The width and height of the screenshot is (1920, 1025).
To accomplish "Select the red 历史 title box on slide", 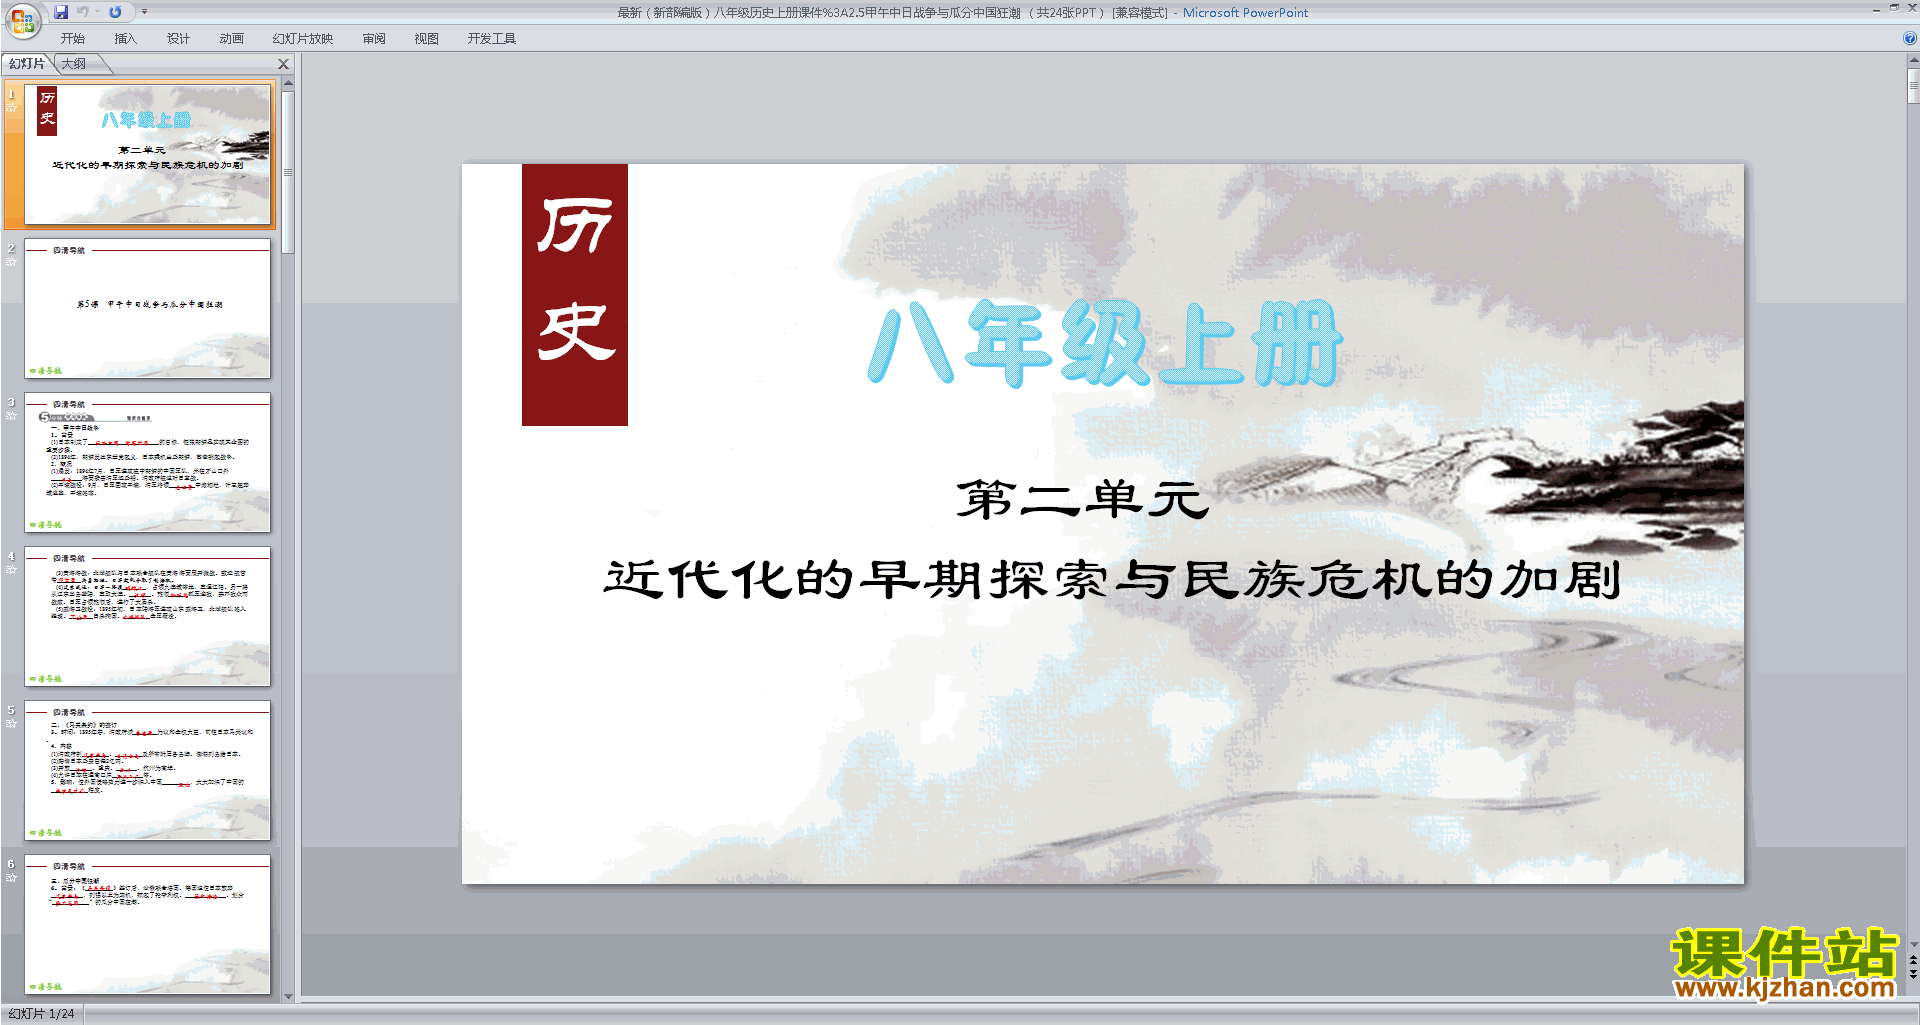I will click(575, 295).
